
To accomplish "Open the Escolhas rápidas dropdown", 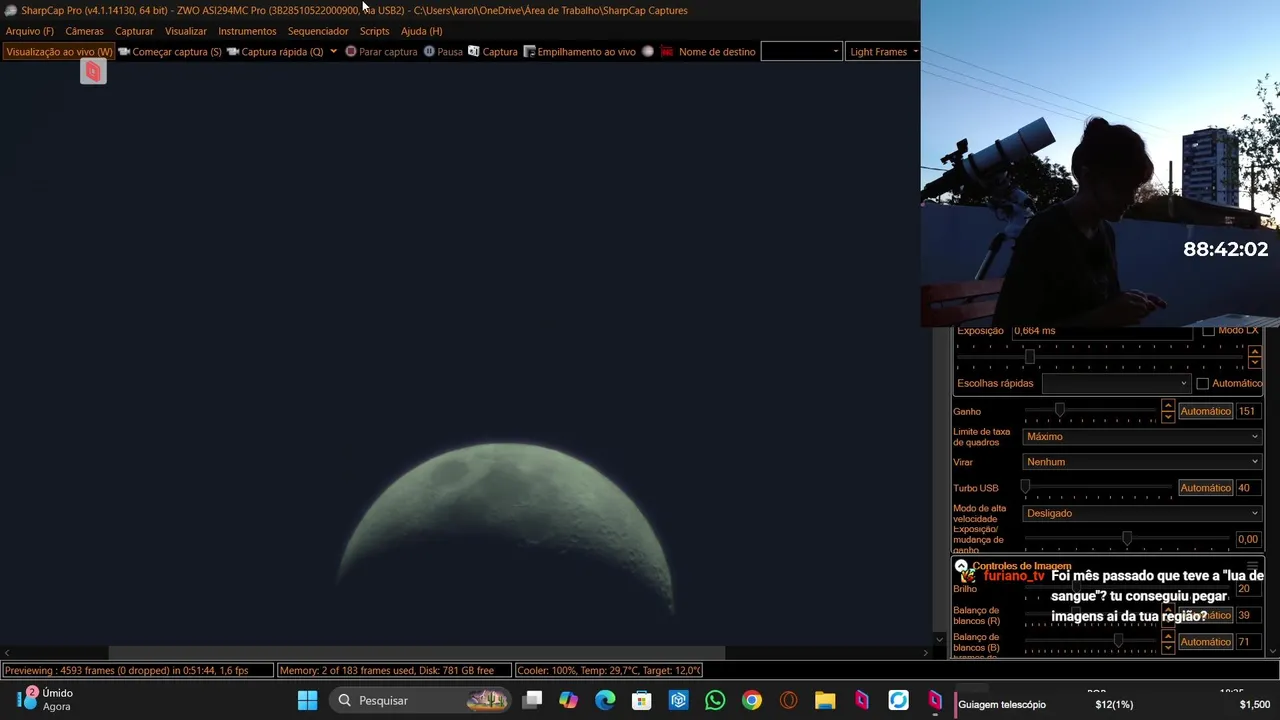I will 1116,383.
